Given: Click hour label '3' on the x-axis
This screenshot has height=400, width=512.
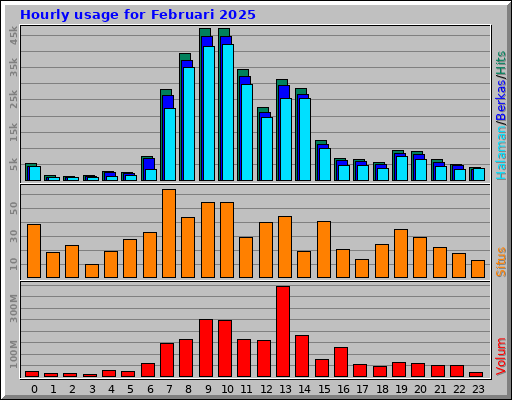Looking at the screenshot, I should (92, 389).
